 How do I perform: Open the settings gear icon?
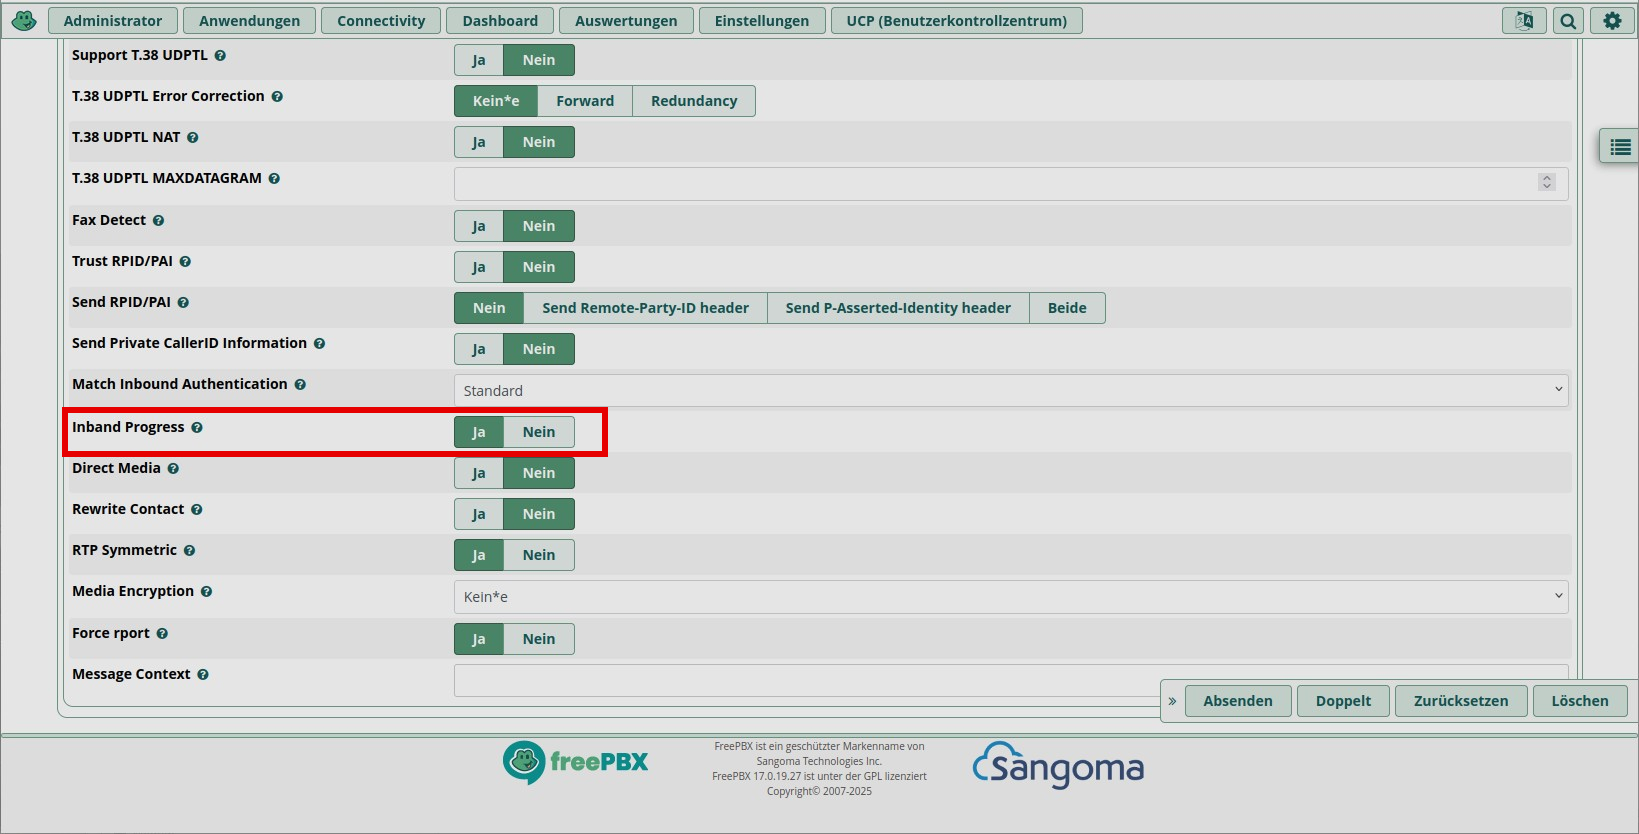pos(1612,20)
